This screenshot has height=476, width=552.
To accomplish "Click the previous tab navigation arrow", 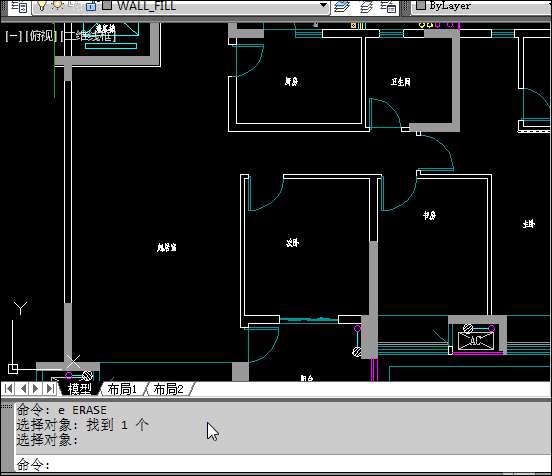I will tap(23, 389).
